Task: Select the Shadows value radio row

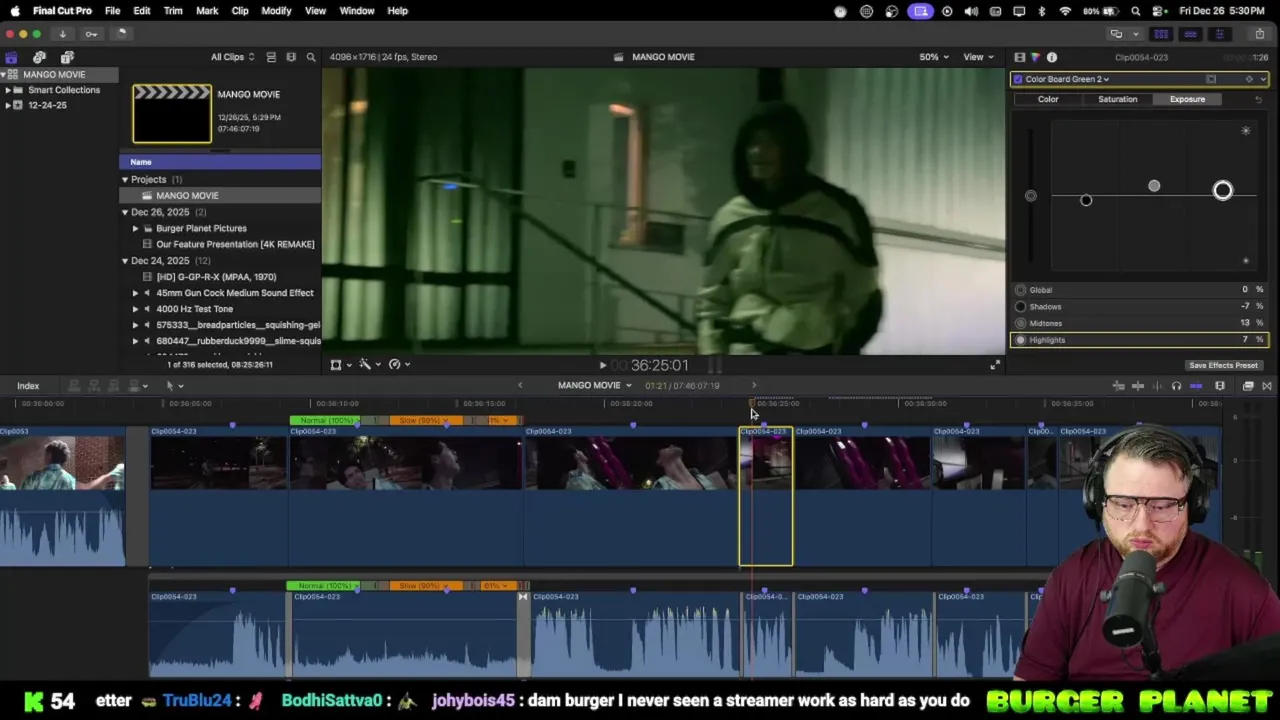Action: tap(1139, 307)
